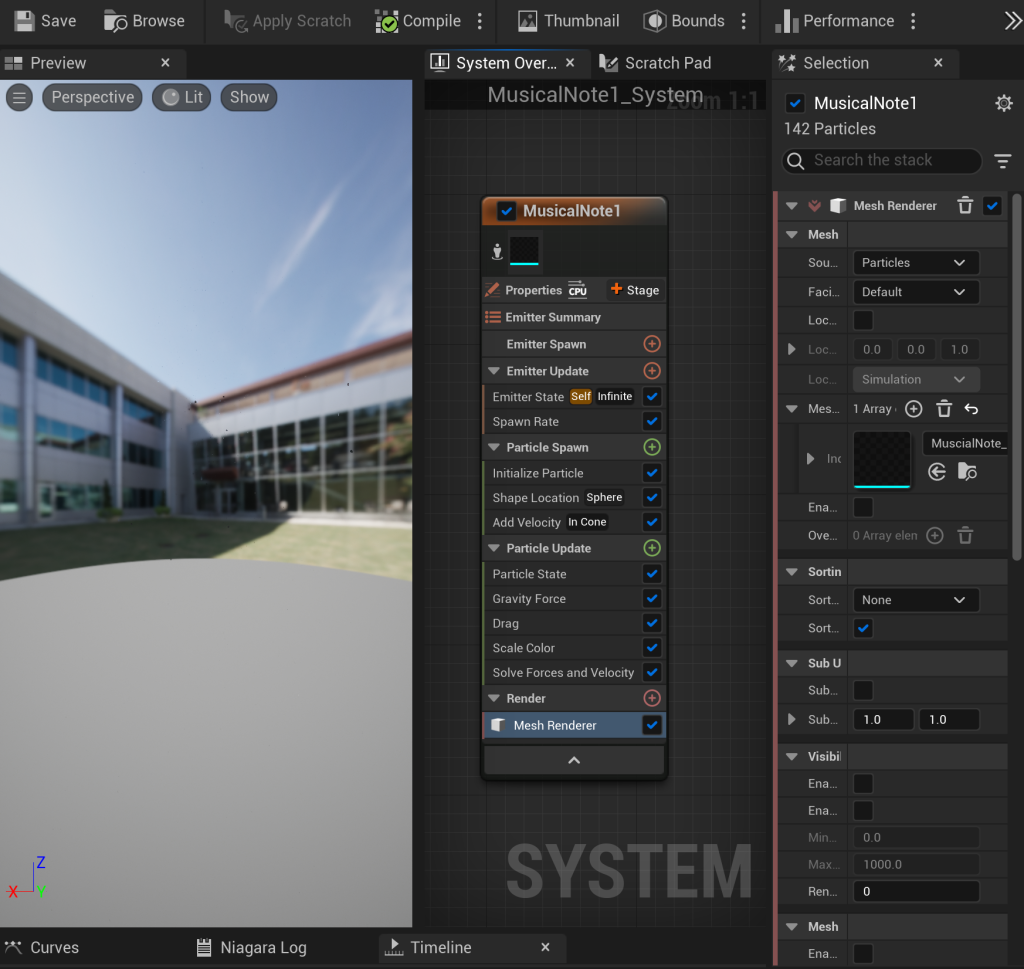Add array element to Meshes
The height and width of the screenshot is (969, 1024).
[913, 409]
